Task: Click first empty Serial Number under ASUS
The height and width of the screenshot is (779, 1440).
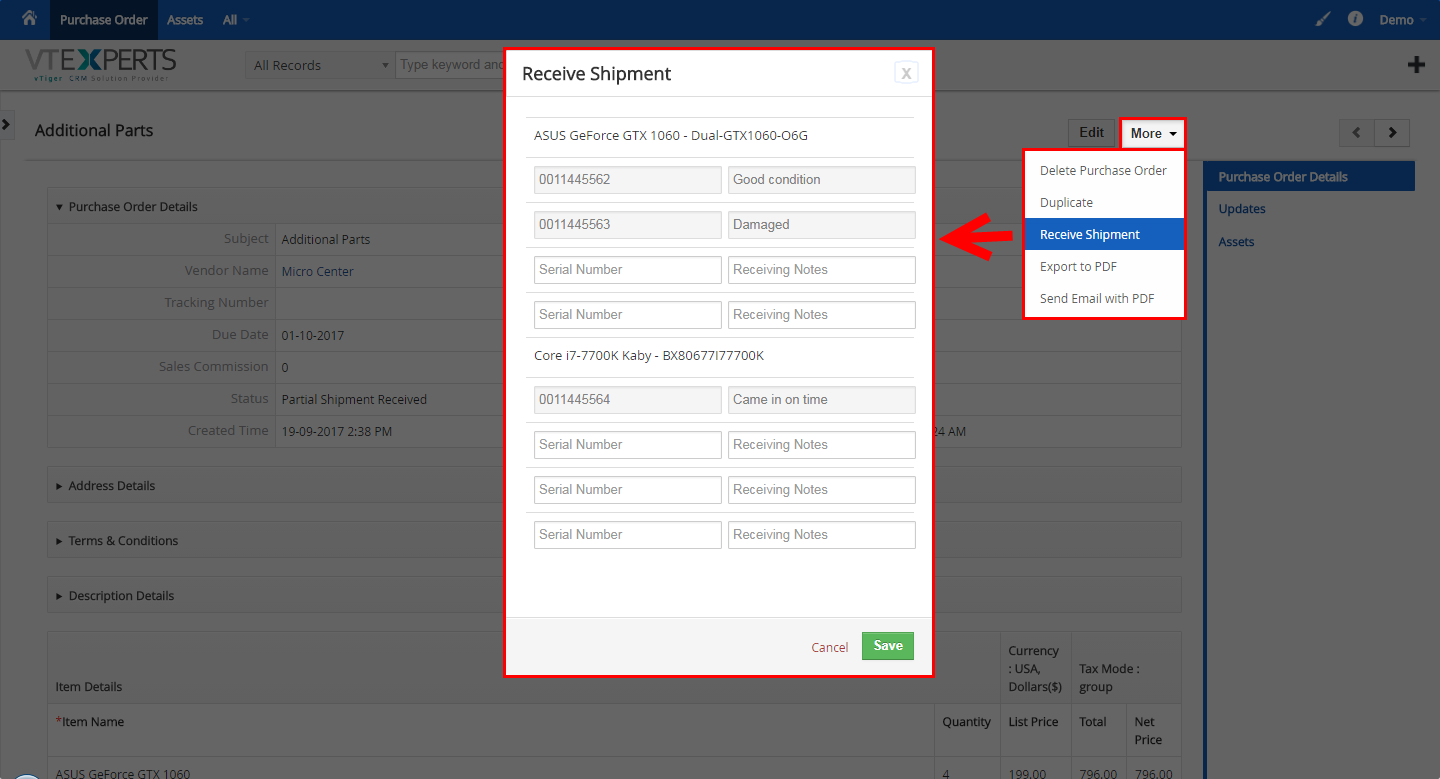Action: [628, 270]
